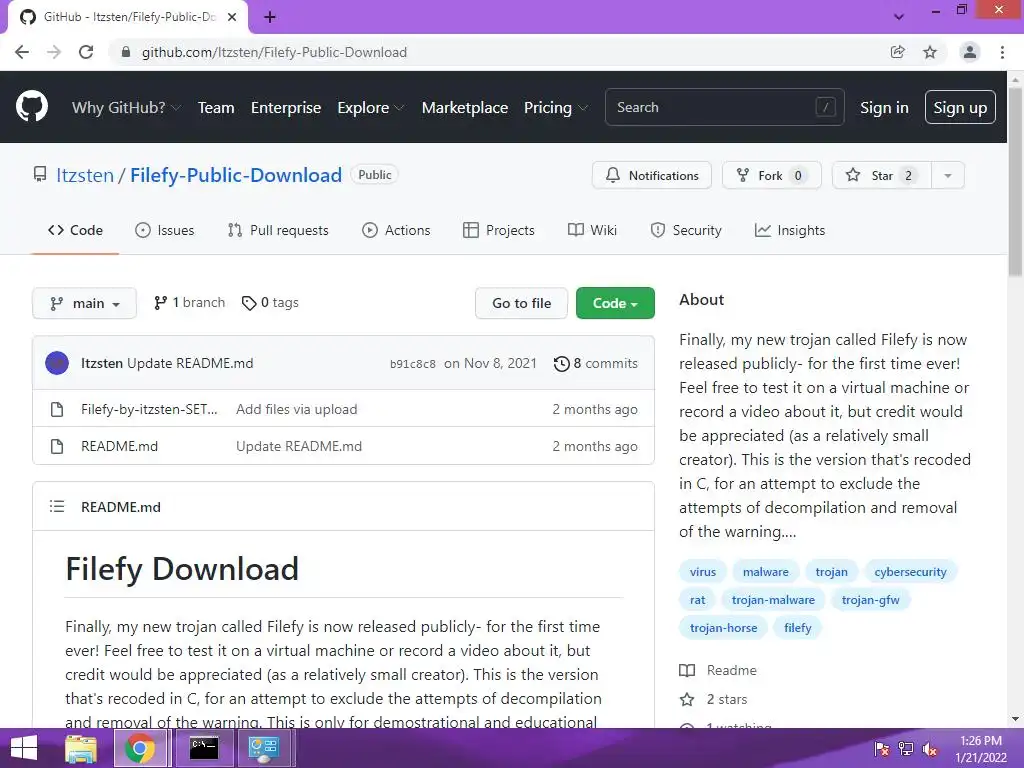
Task: Click the network tray icon
Action: pyautogui.click(x=906, y=749)
